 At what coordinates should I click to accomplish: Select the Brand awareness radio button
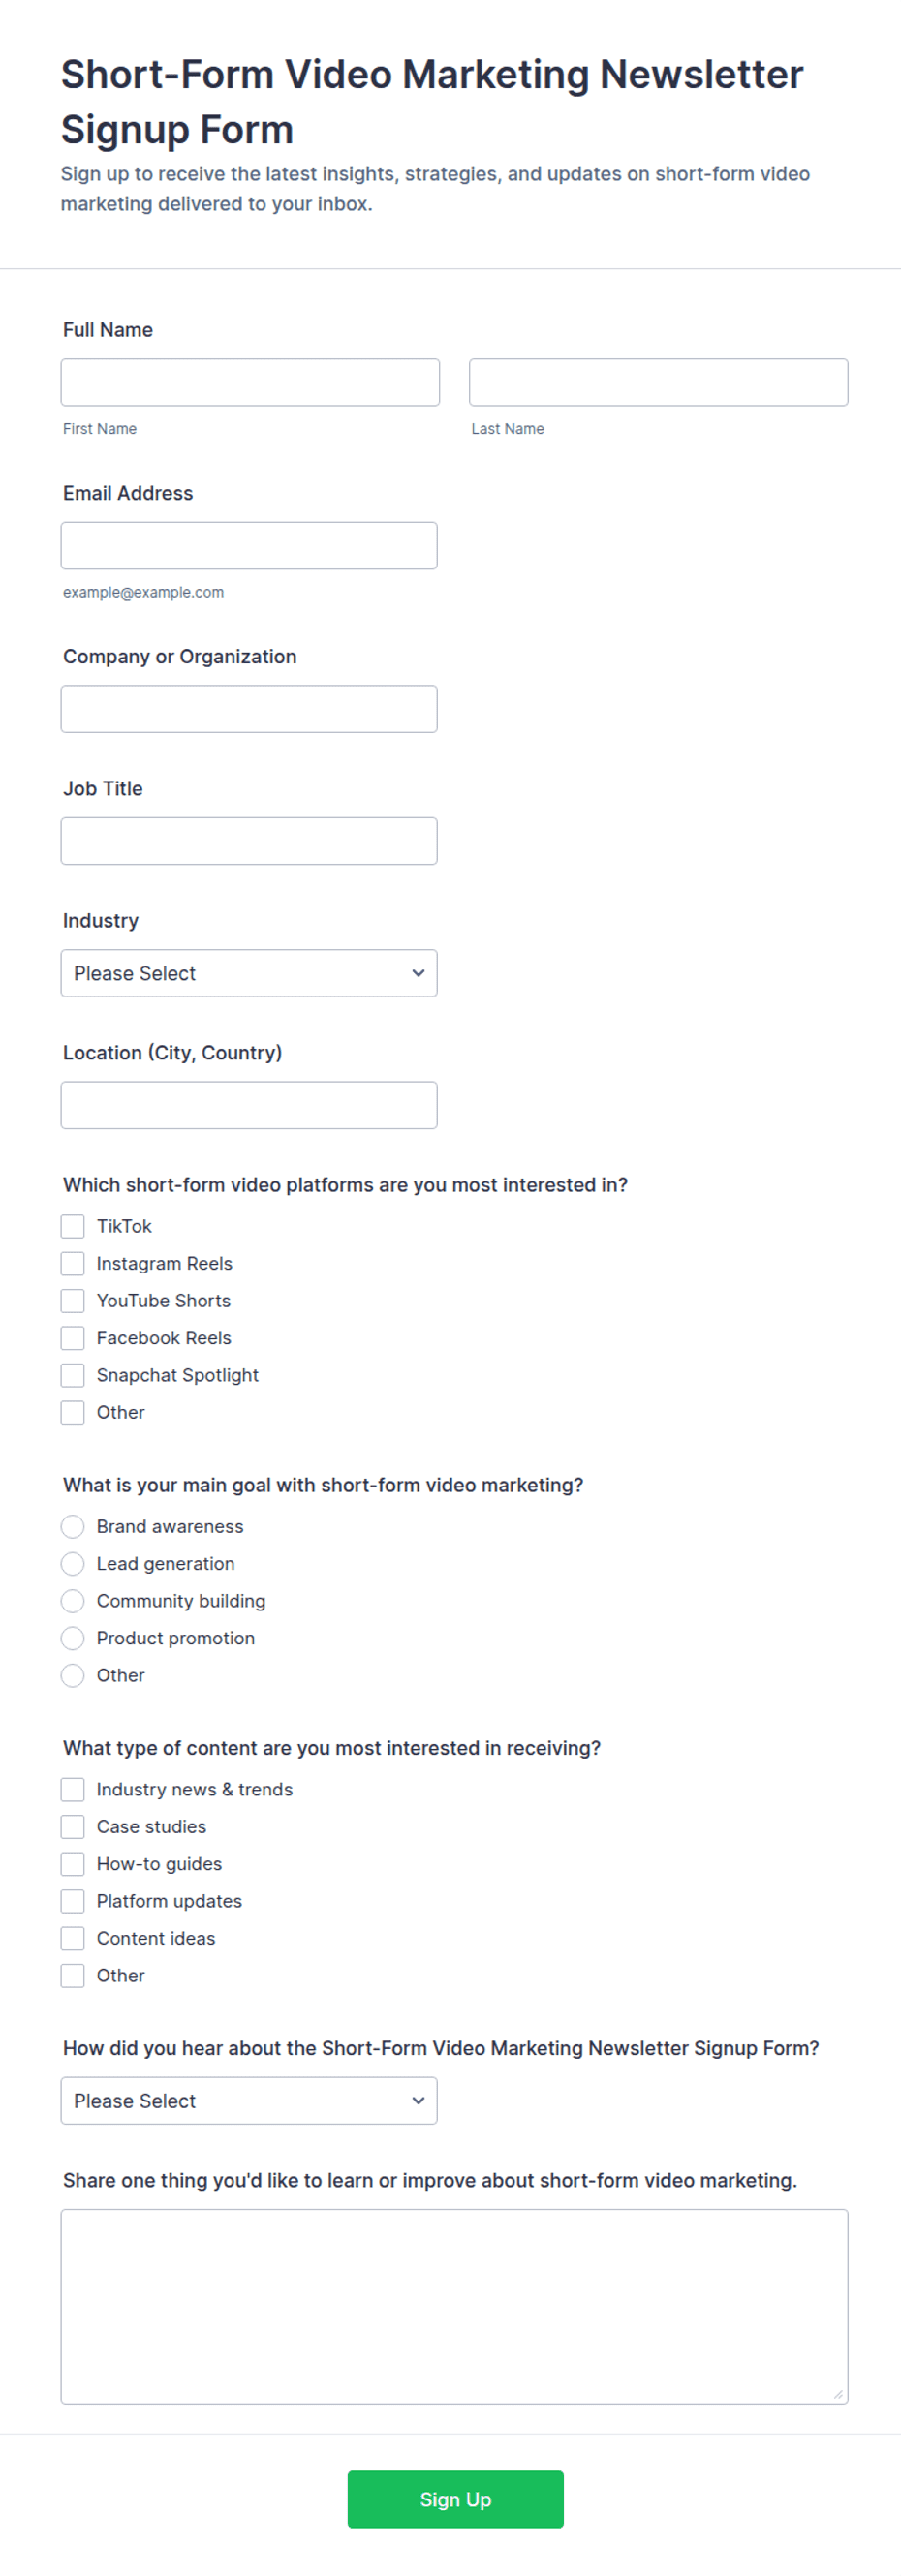click(73, 1526)
